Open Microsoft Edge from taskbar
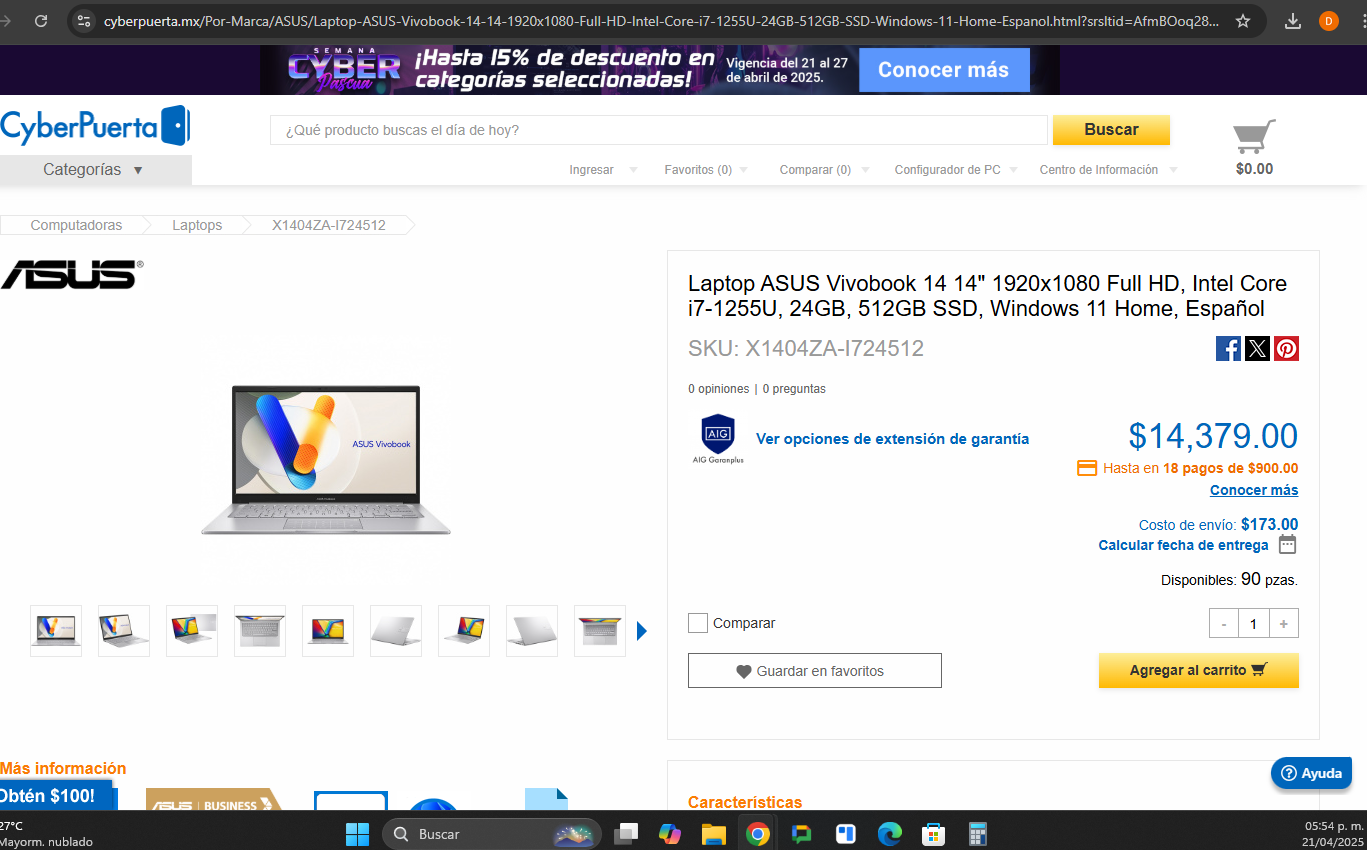This screenshot has height=850, width=1367. coord(889,833)
